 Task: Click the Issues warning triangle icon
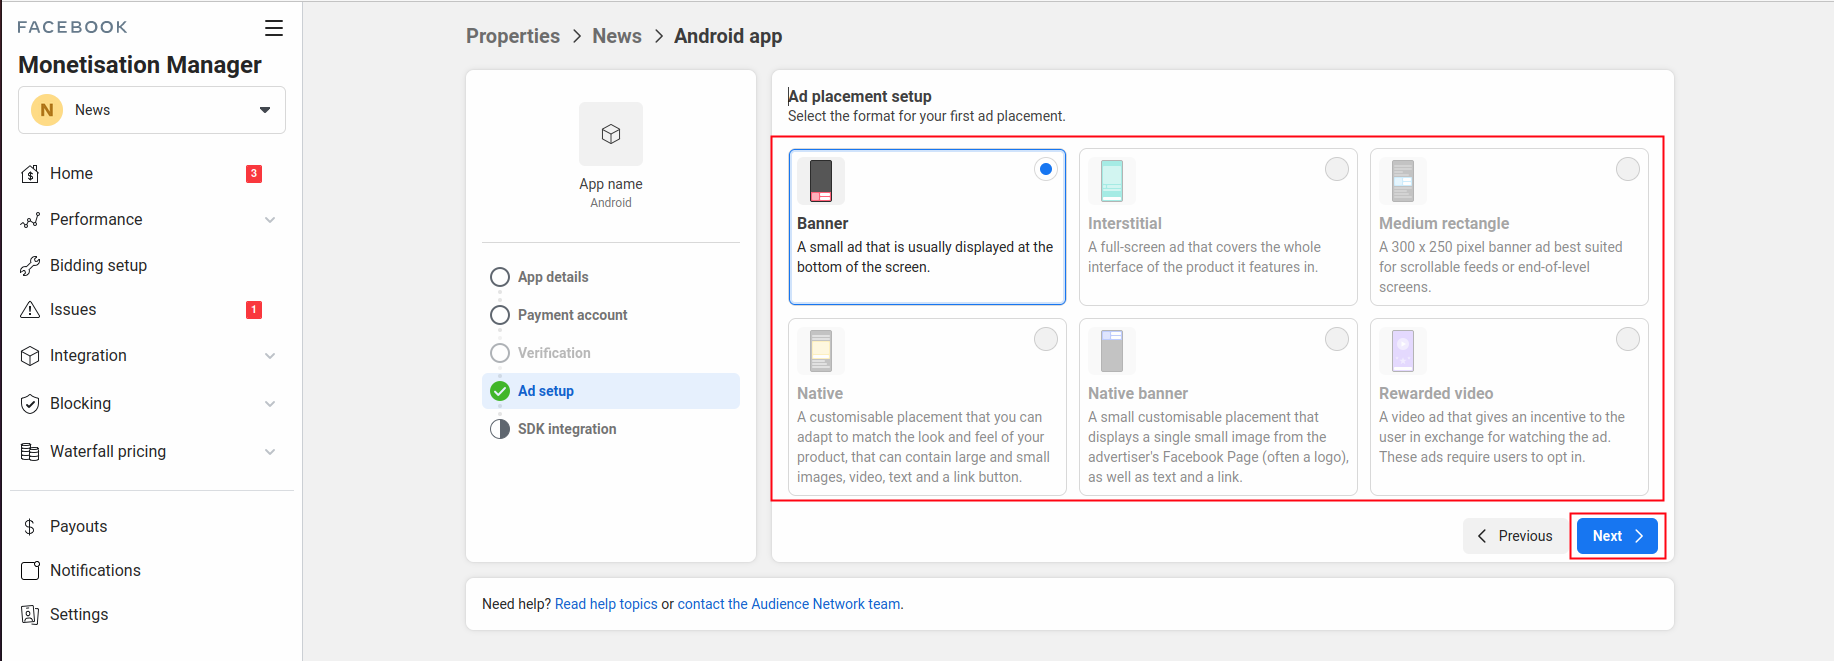click(30, 310)
